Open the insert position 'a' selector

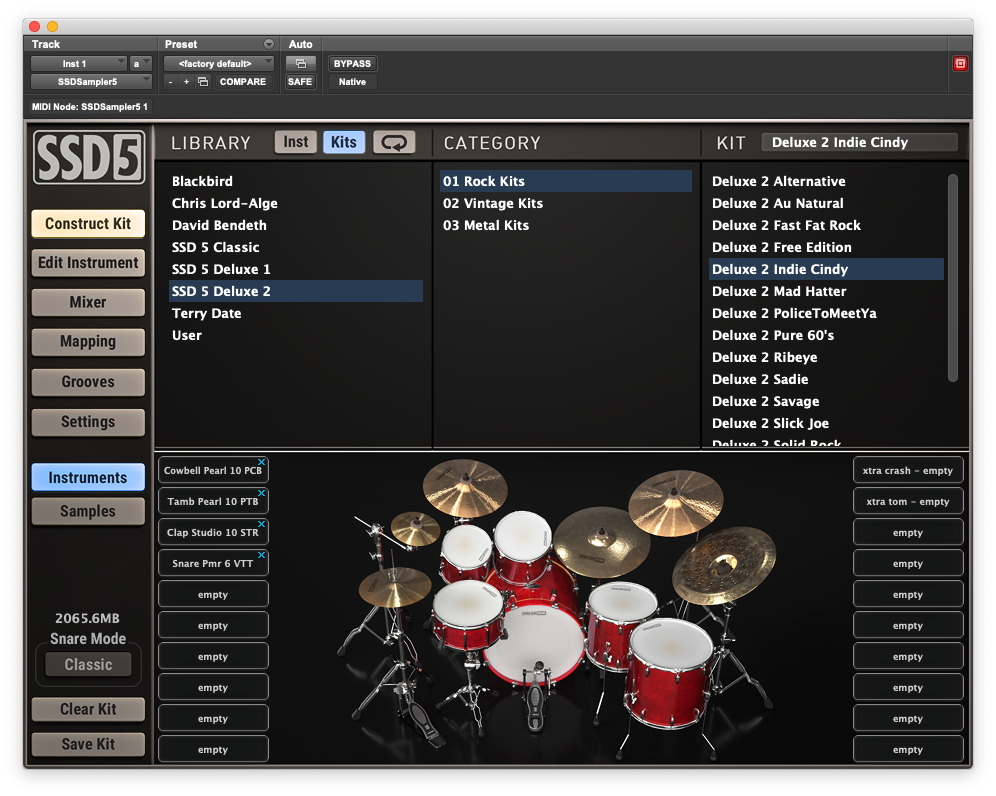(x=140, y=64)
